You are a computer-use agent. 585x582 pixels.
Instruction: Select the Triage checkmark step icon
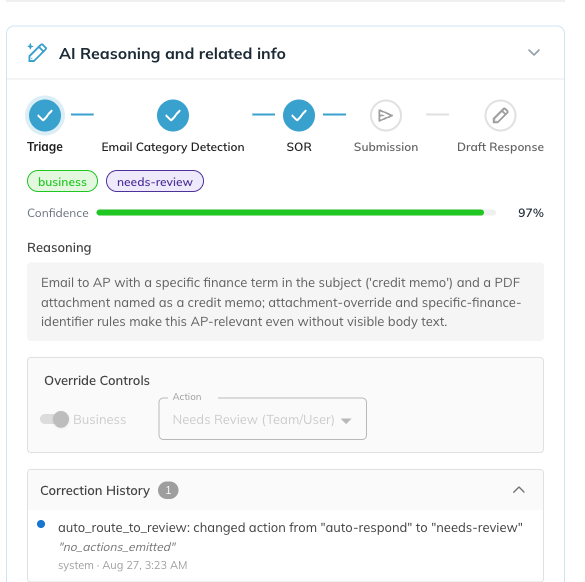[x=45, y=115]
